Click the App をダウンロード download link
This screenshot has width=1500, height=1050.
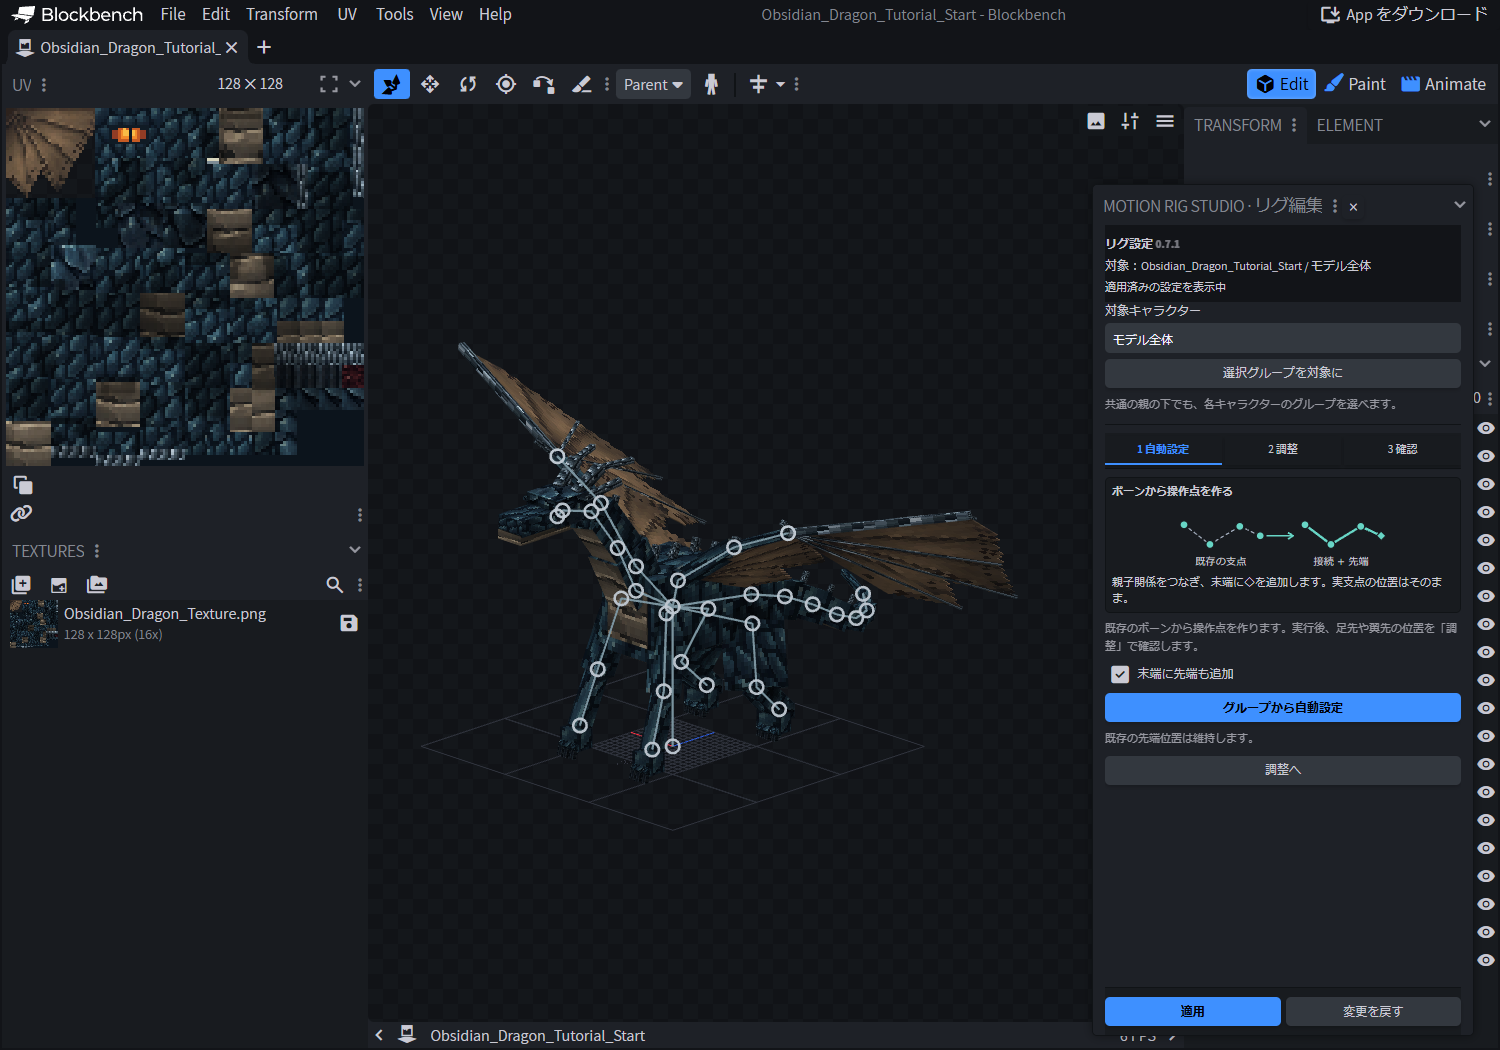click(x=1404, y=14)
